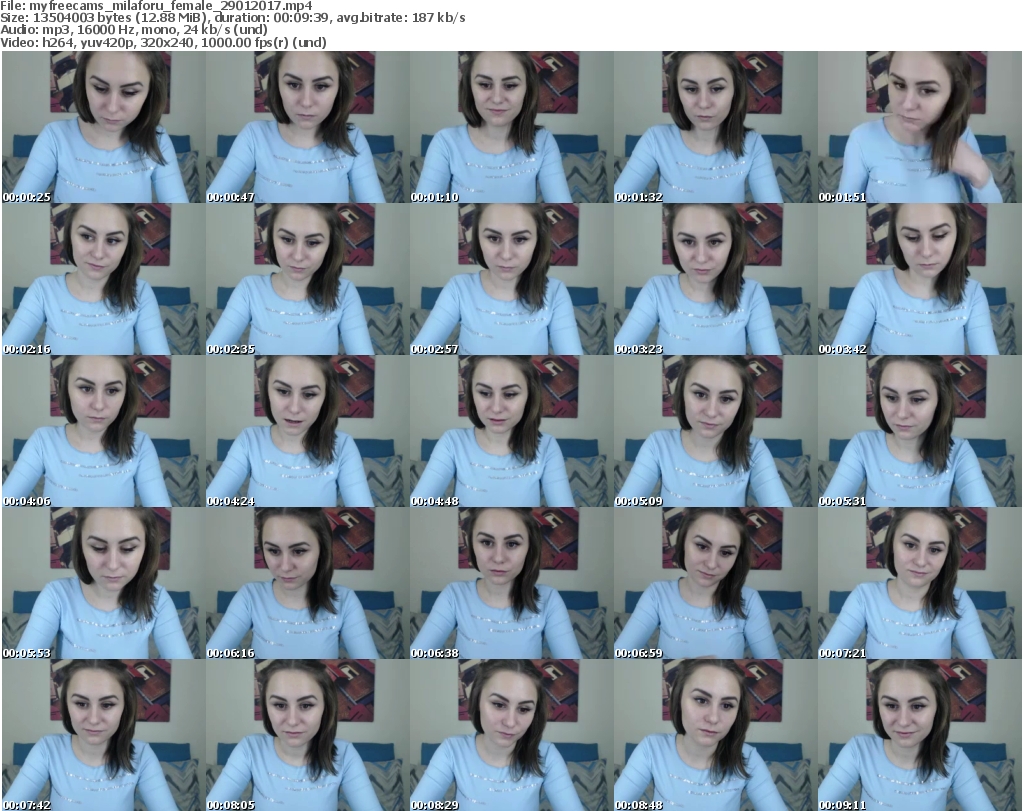The height and width of the screenshot is (811, 1024).
Task: Click the 00:09:11 preview frame
Action: pos(920,735)
